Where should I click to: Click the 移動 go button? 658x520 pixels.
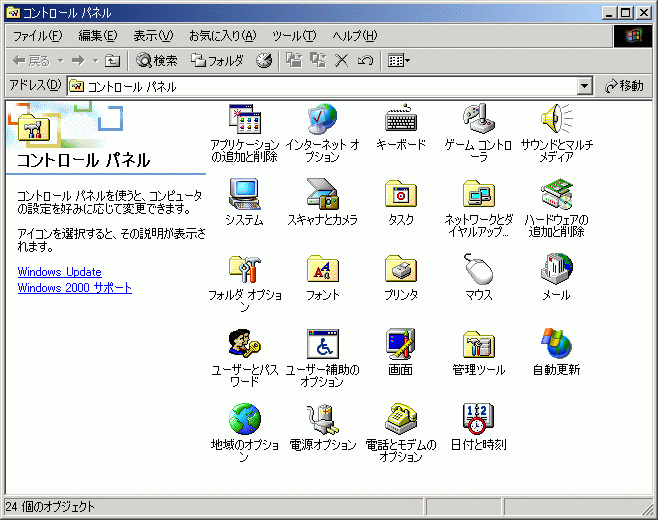tap(625, 86)
